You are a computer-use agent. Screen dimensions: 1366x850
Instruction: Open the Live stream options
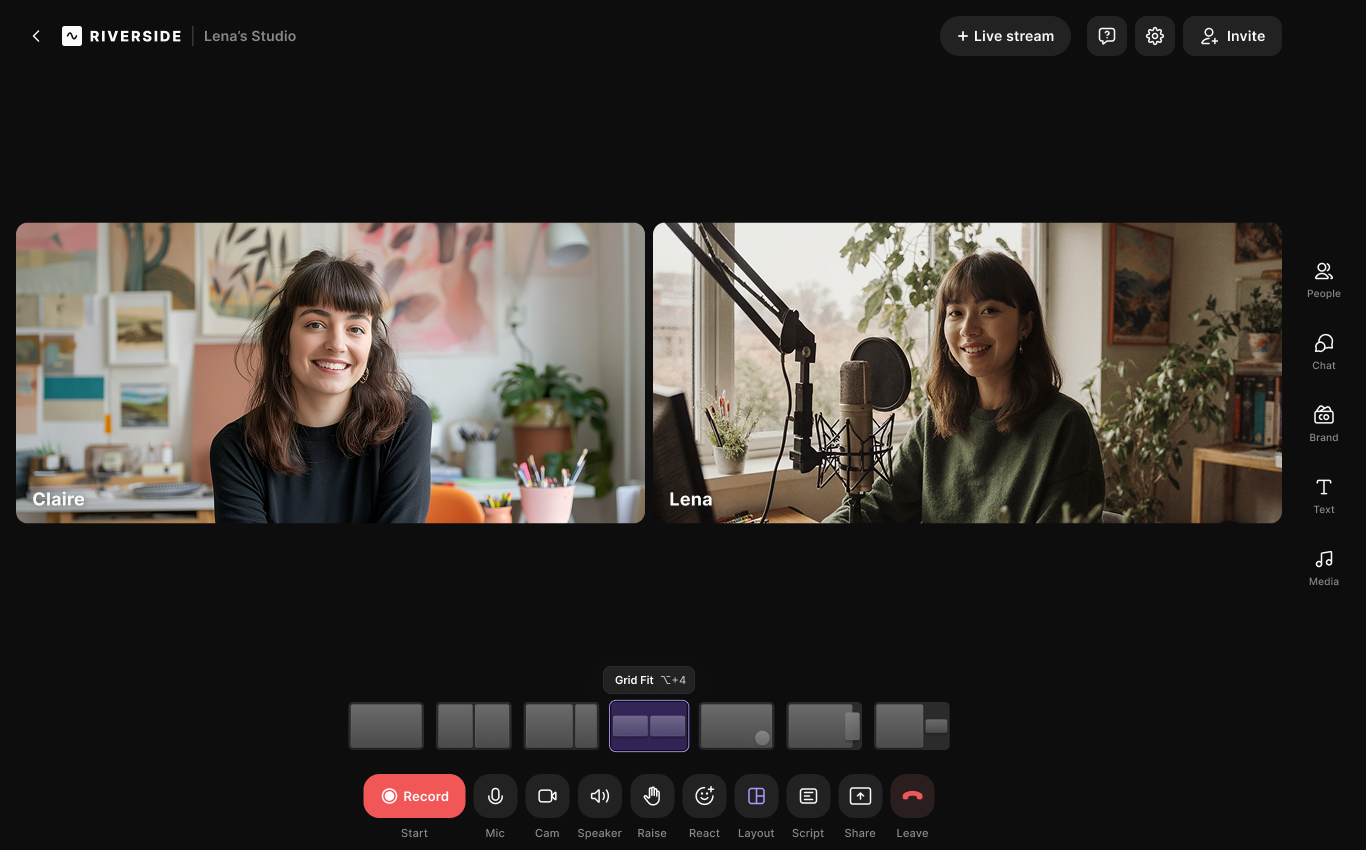[x=1005, y=36]
